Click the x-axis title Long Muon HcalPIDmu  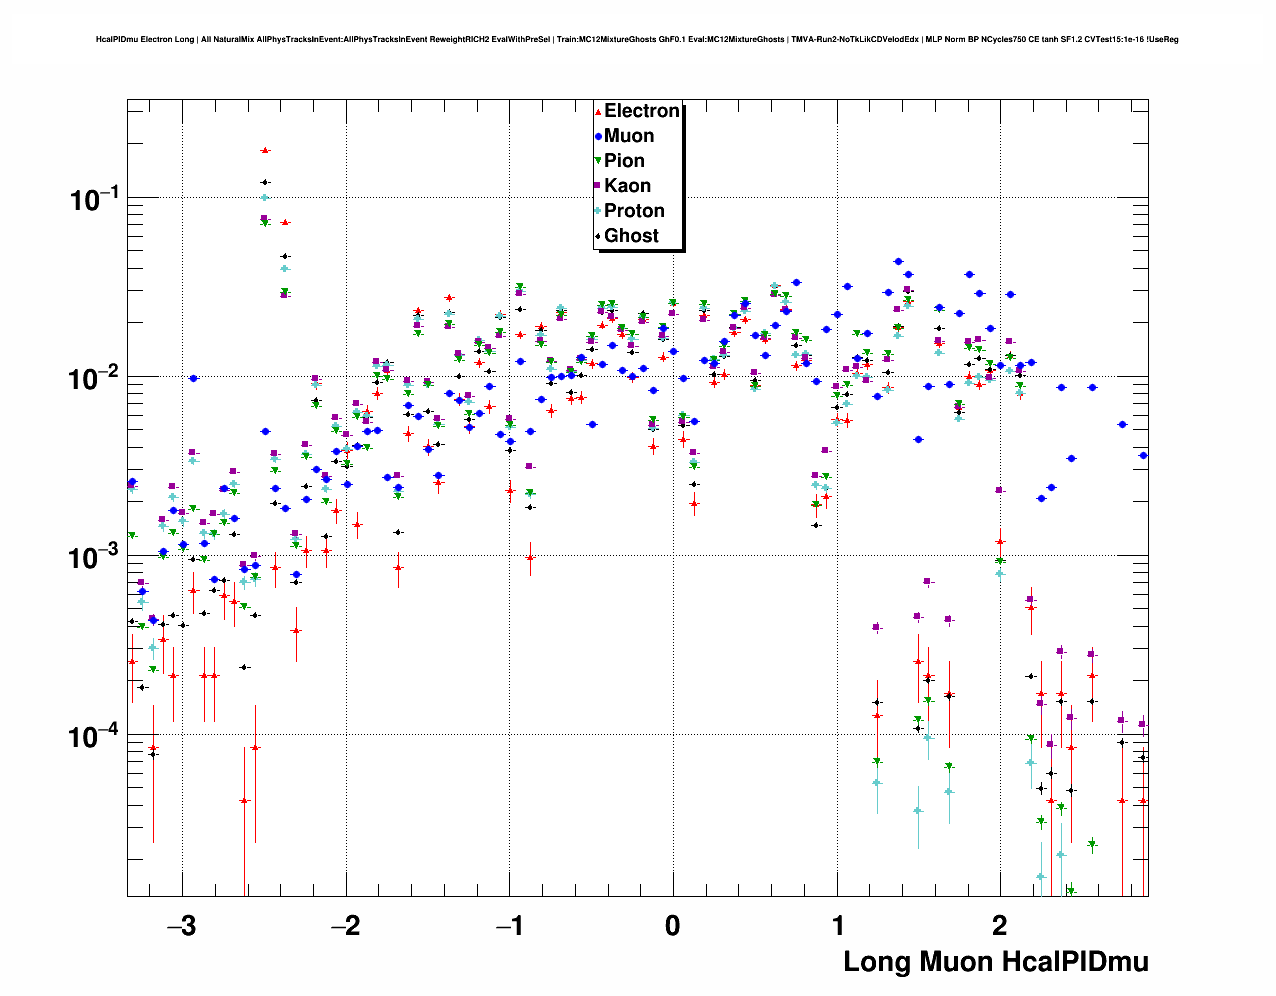pyautogui.click(x=995, y=962)
